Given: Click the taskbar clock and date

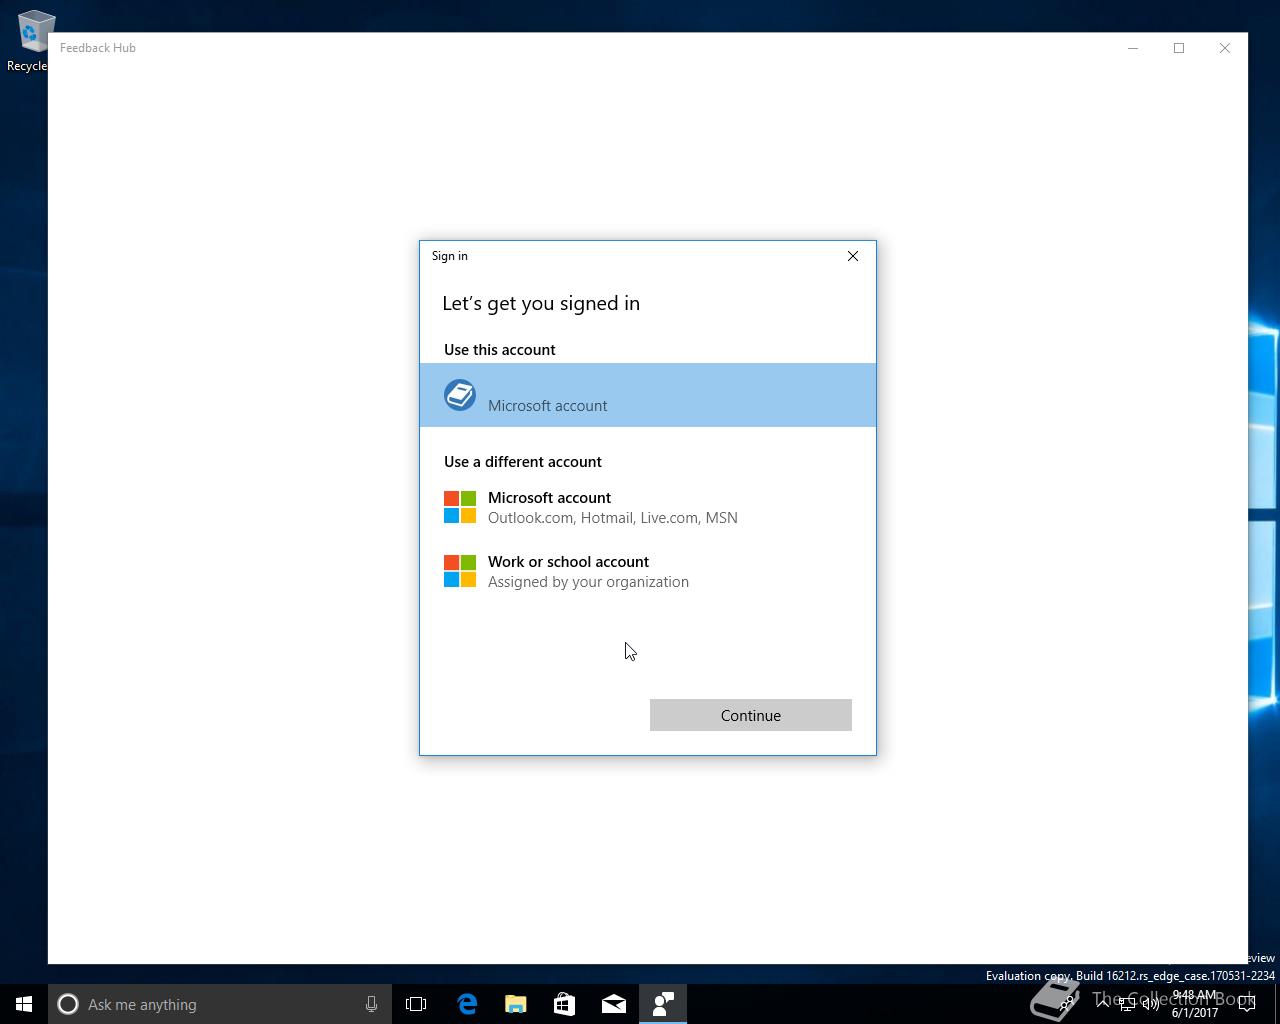Looking at the screenshot, I should [1195, 1004].
